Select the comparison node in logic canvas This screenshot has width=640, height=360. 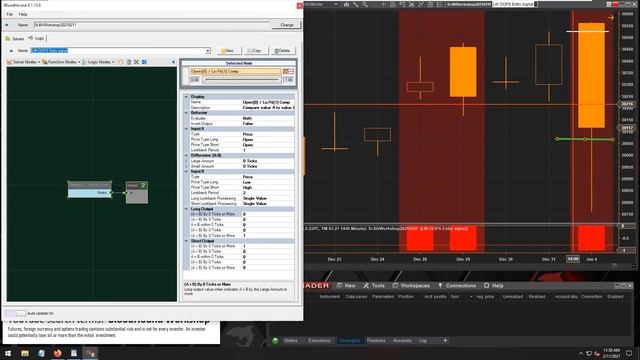(89, 189)
